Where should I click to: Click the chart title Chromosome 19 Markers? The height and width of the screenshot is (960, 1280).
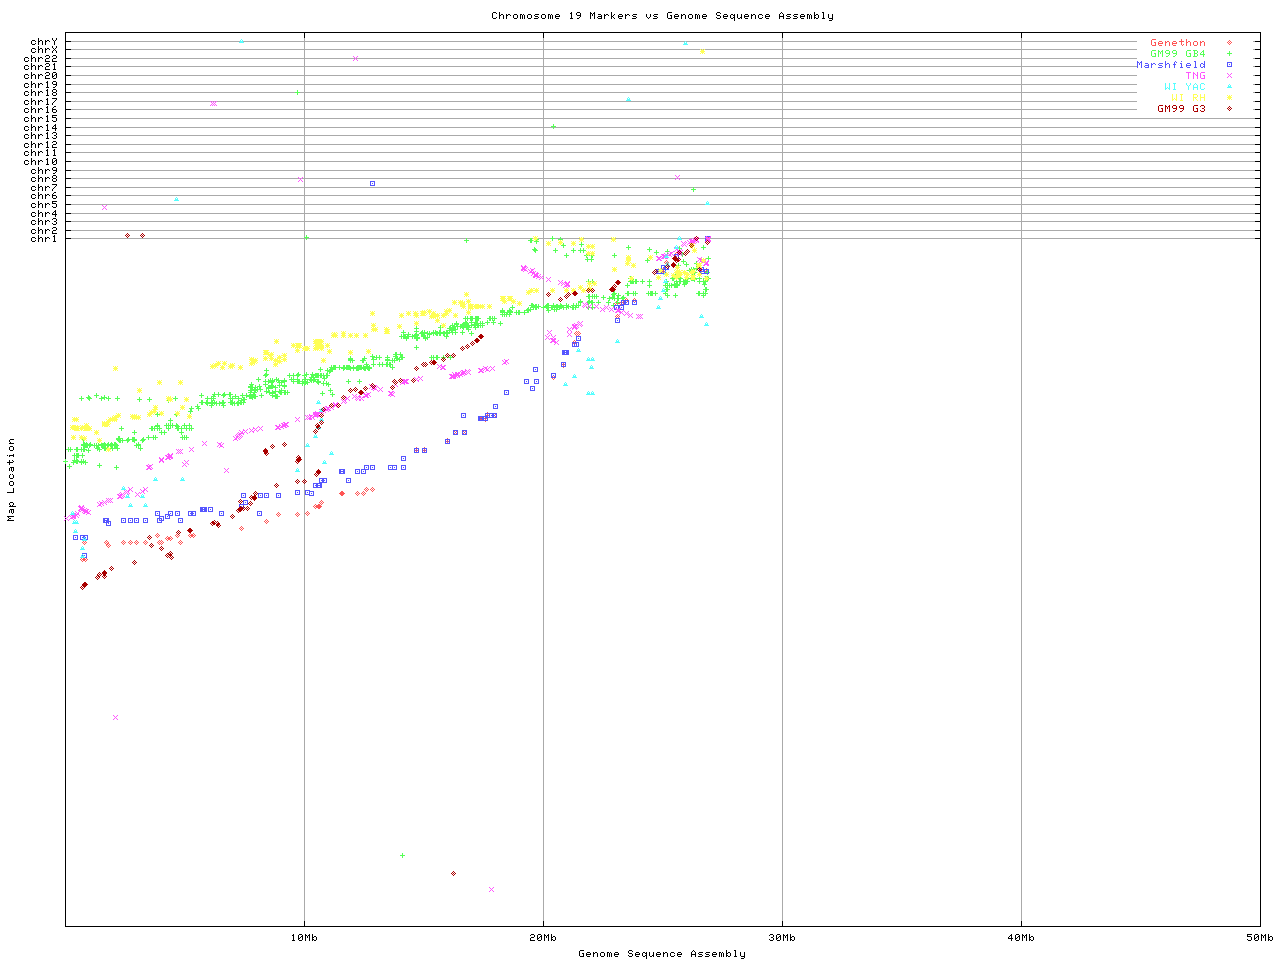coord(662,16)
